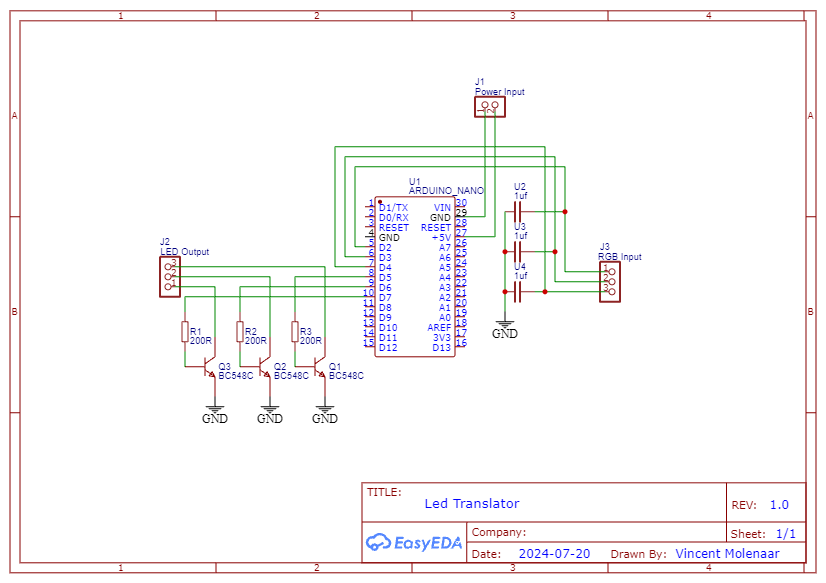
Task: Click capacitor U2 symbol
Action: pyautogui.click(x=518, y=212)
